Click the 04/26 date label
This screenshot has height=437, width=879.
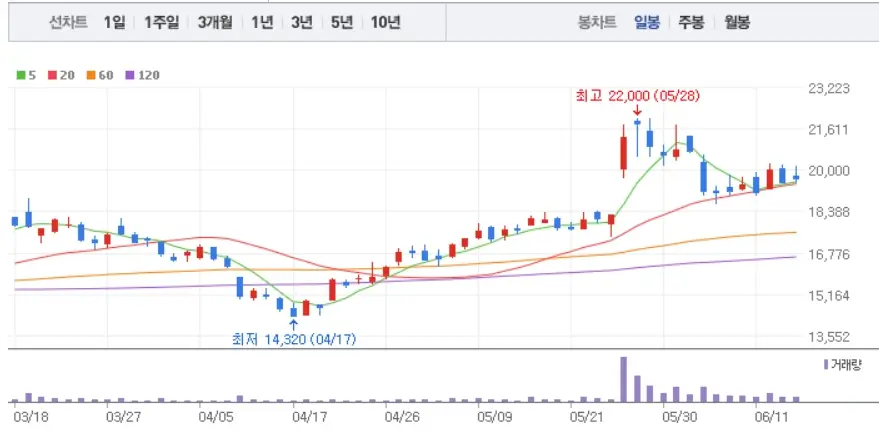point(402,417)
